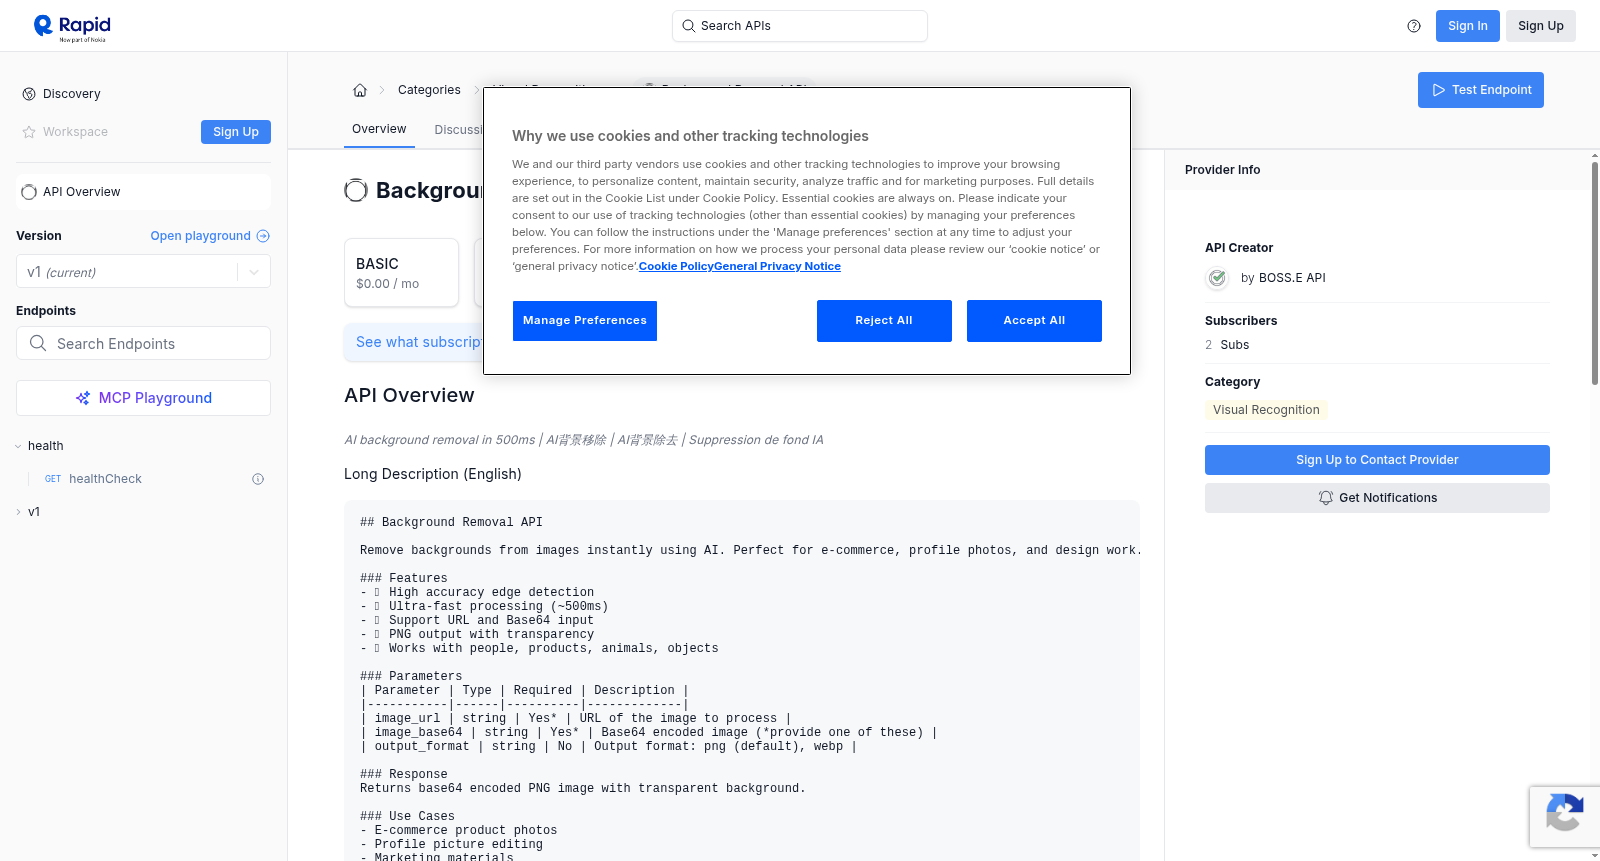Select the BASIC pricing plan card
Screen dimensions: 1600x861
pos(401,272)
